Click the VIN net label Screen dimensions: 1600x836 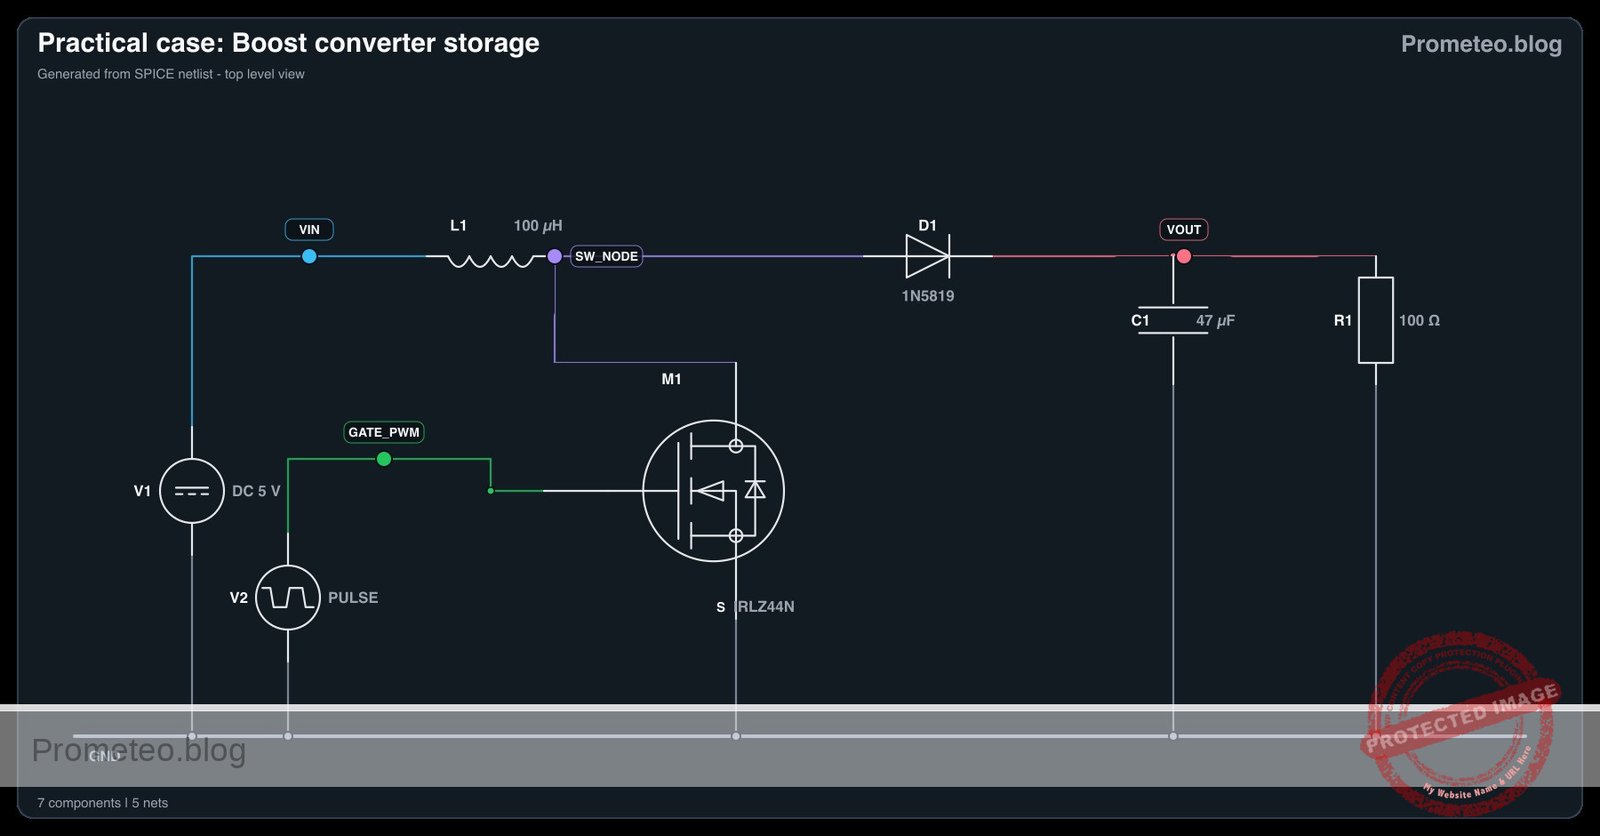[309, 229]
